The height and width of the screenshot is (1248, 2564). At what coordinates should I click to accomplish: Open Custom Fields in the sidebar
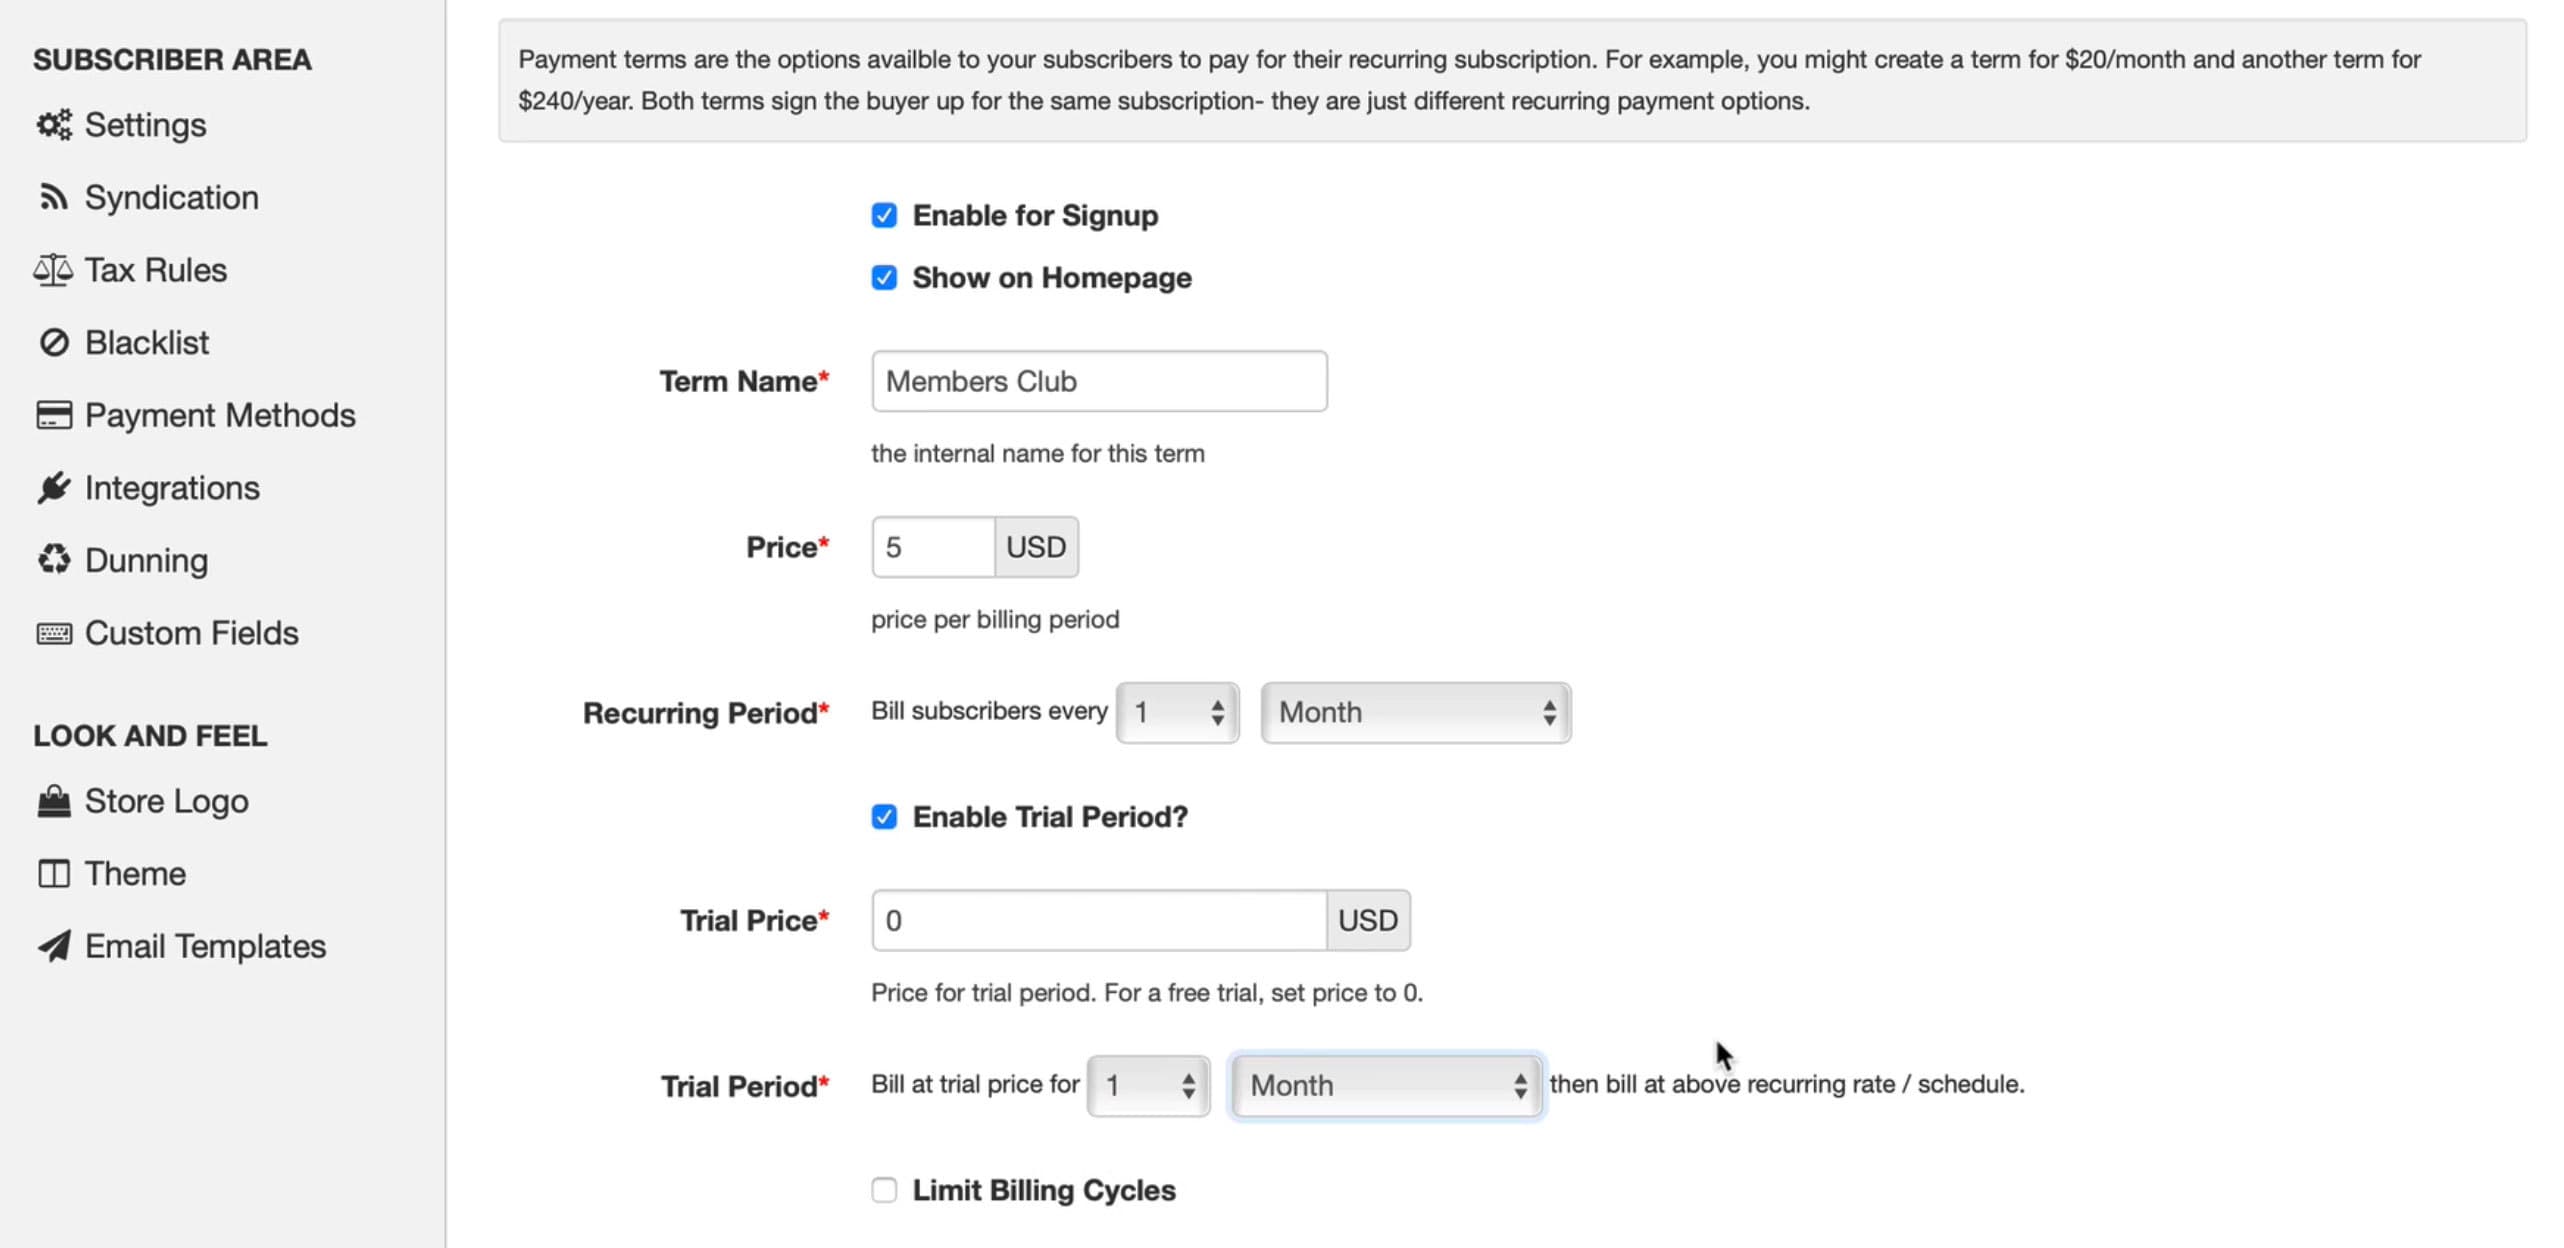[x=191, y=633]
